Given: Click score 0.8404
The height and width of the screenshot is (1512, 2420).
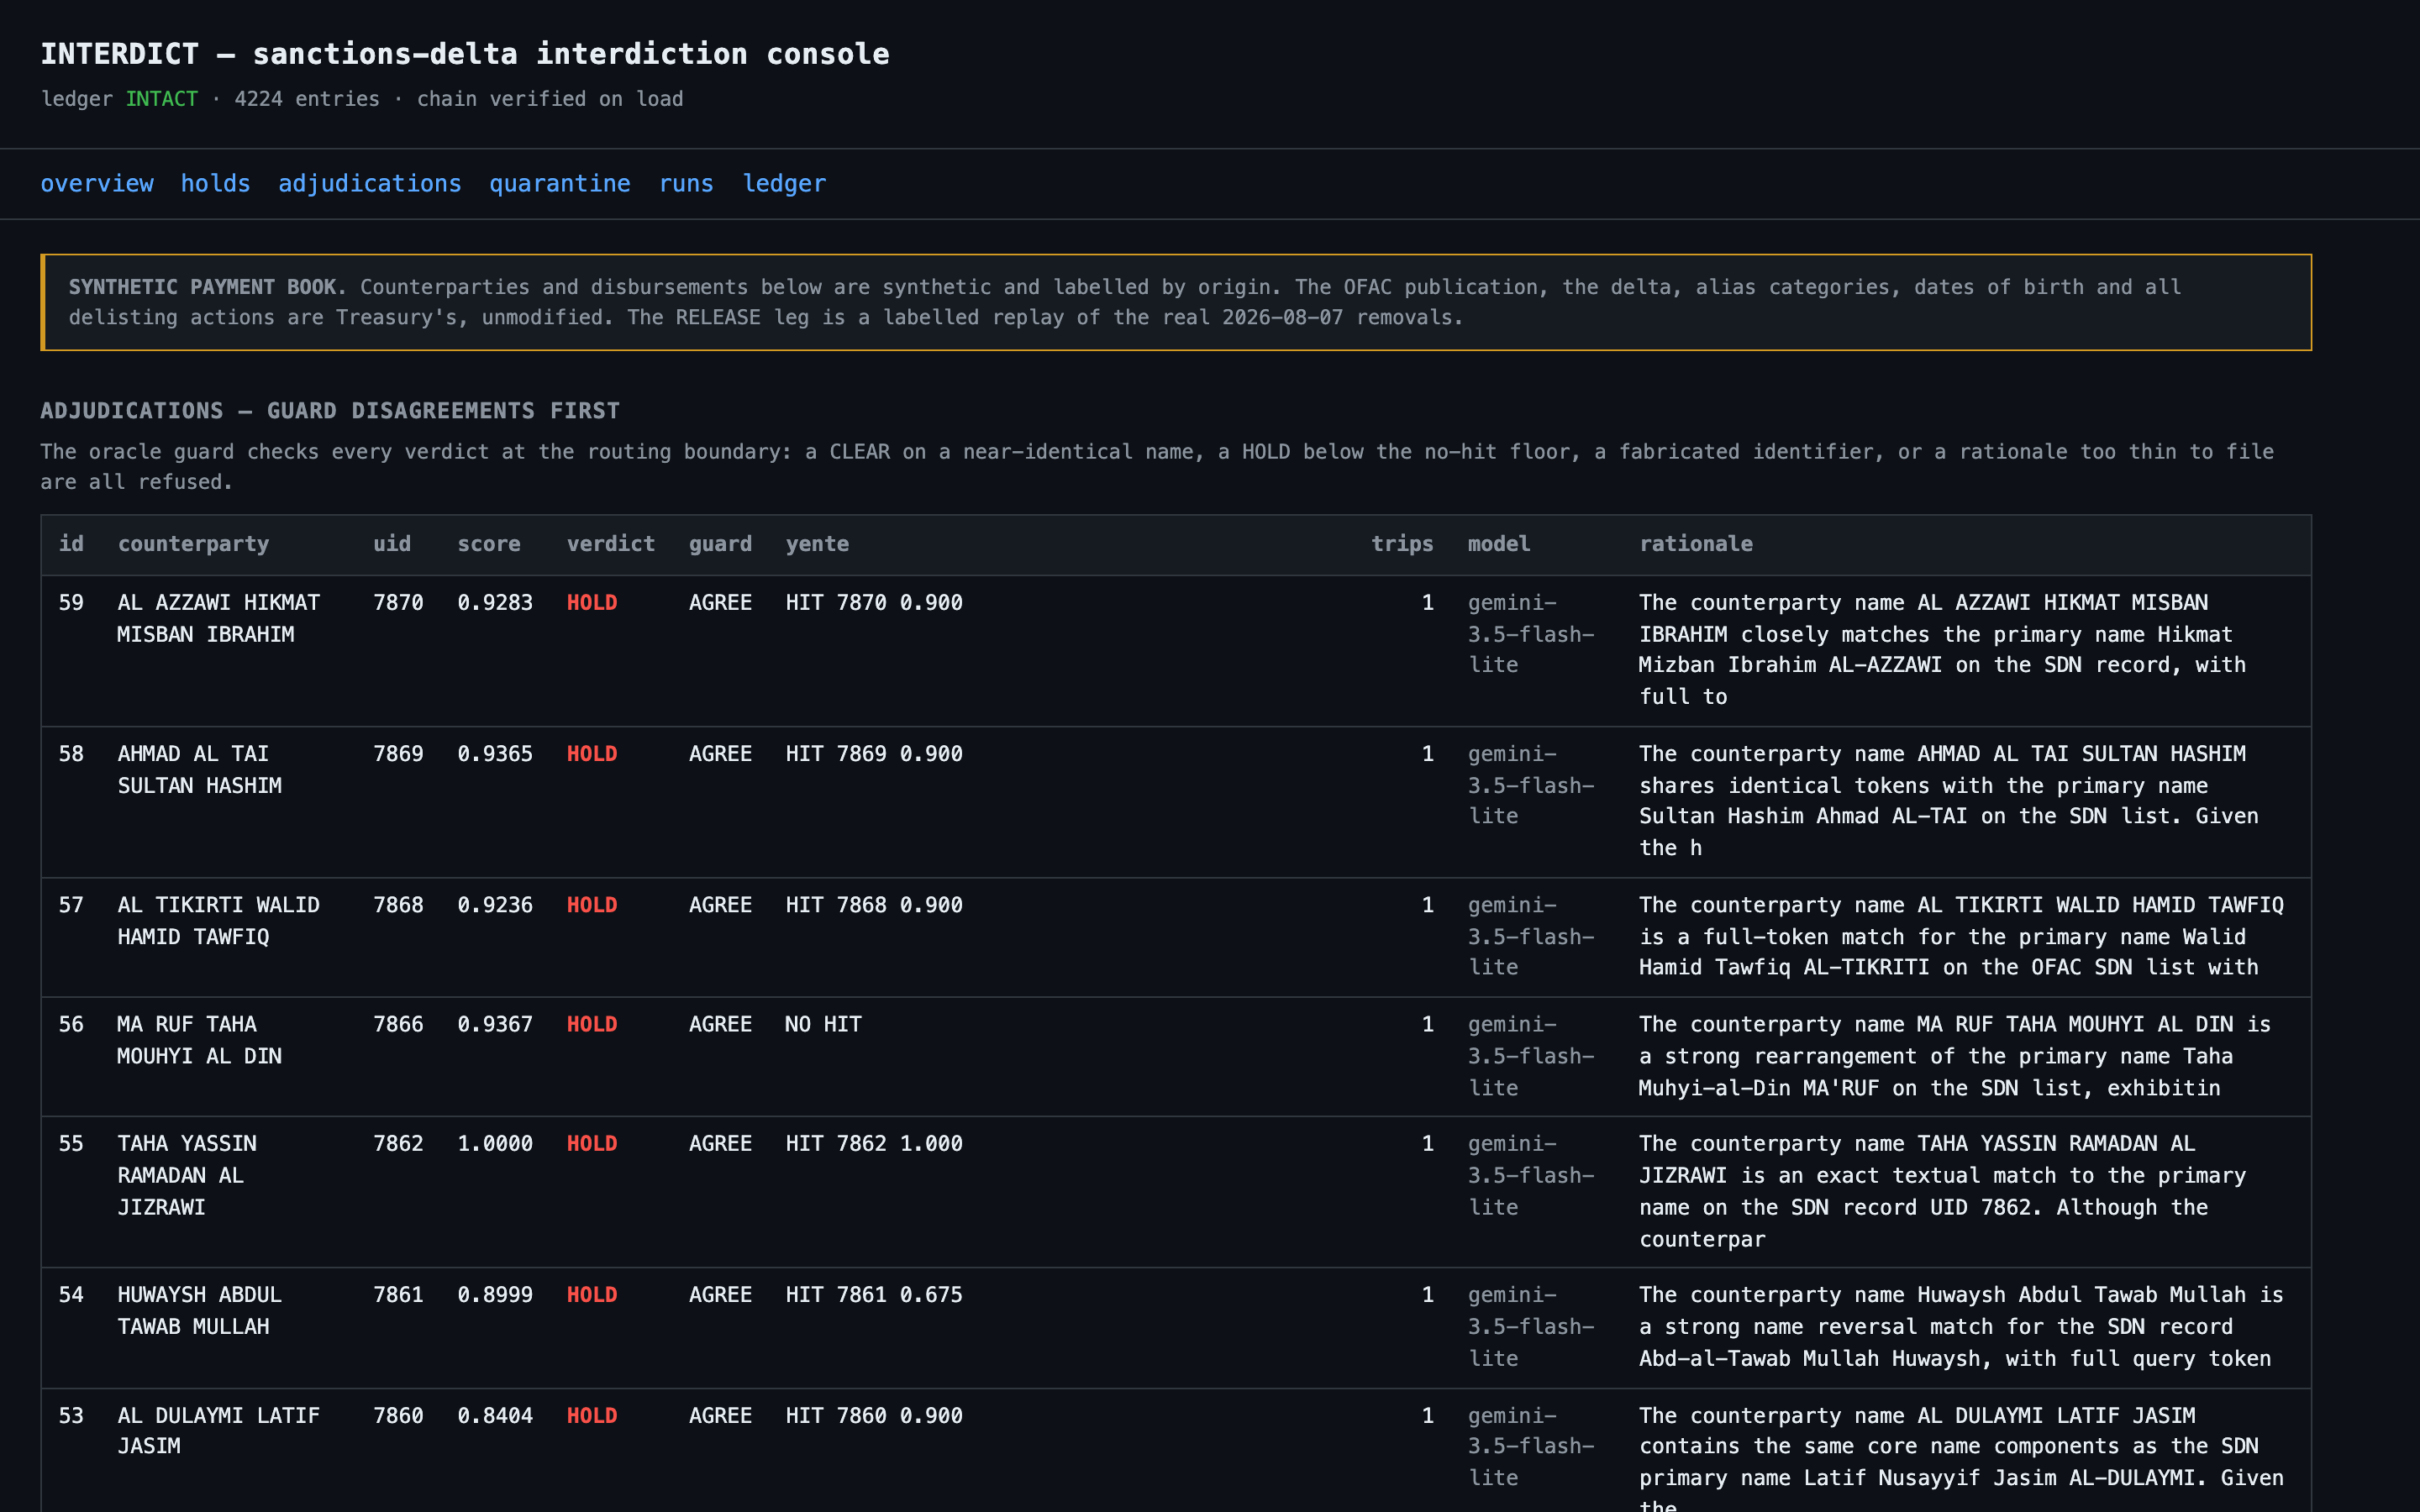Looking at the screenshot, I should click(495, 1416).
